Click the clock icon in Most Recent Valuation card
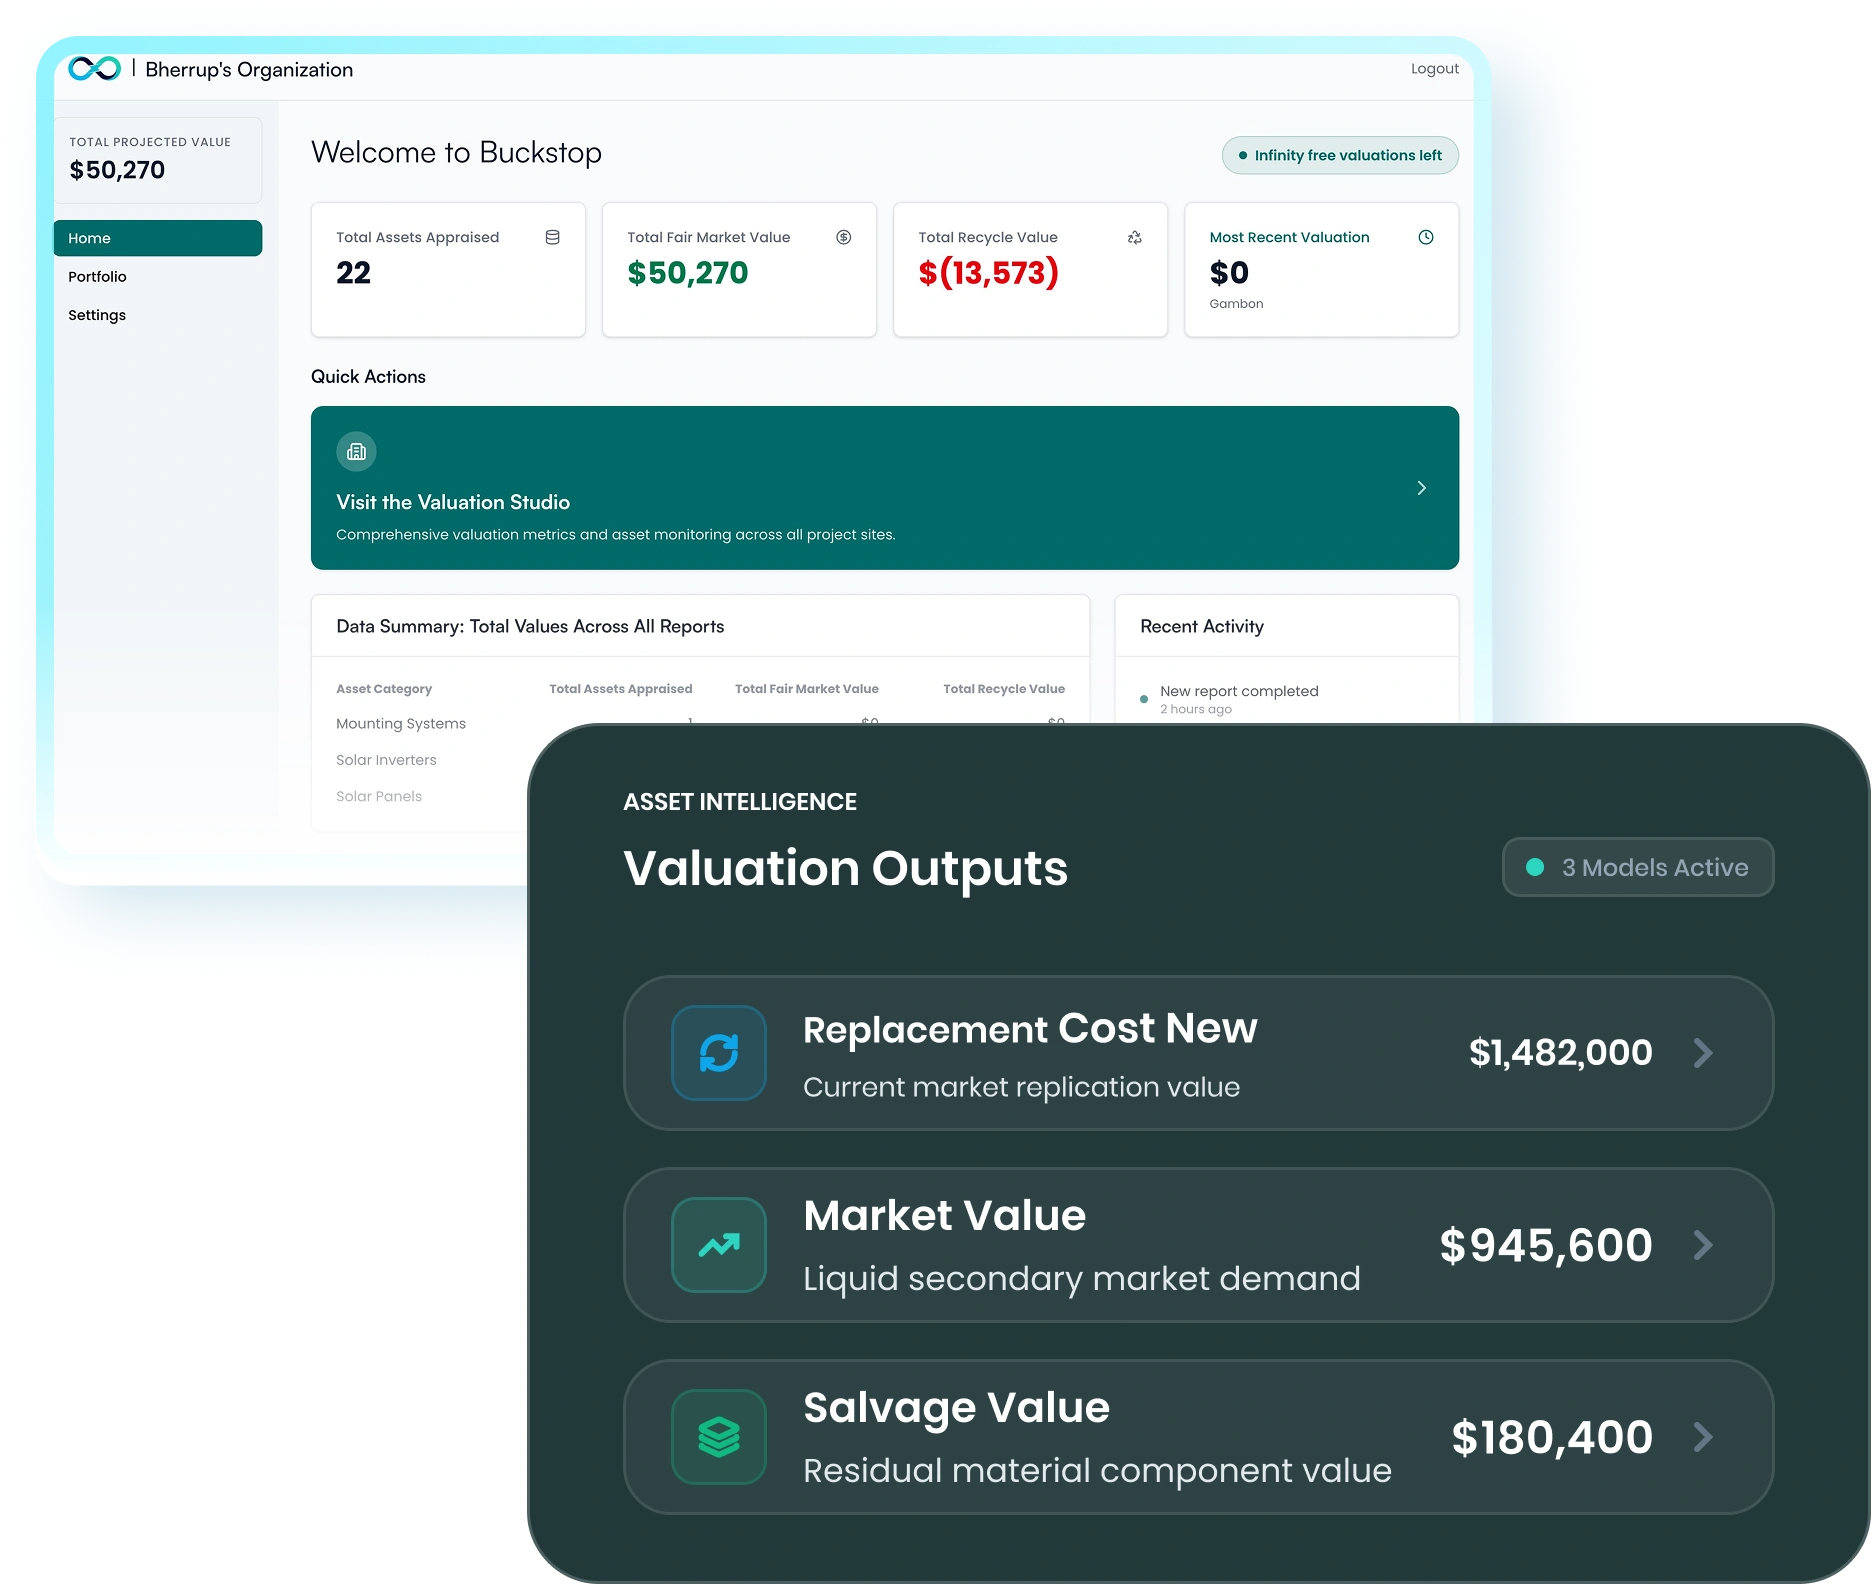 coord(1426,237)
